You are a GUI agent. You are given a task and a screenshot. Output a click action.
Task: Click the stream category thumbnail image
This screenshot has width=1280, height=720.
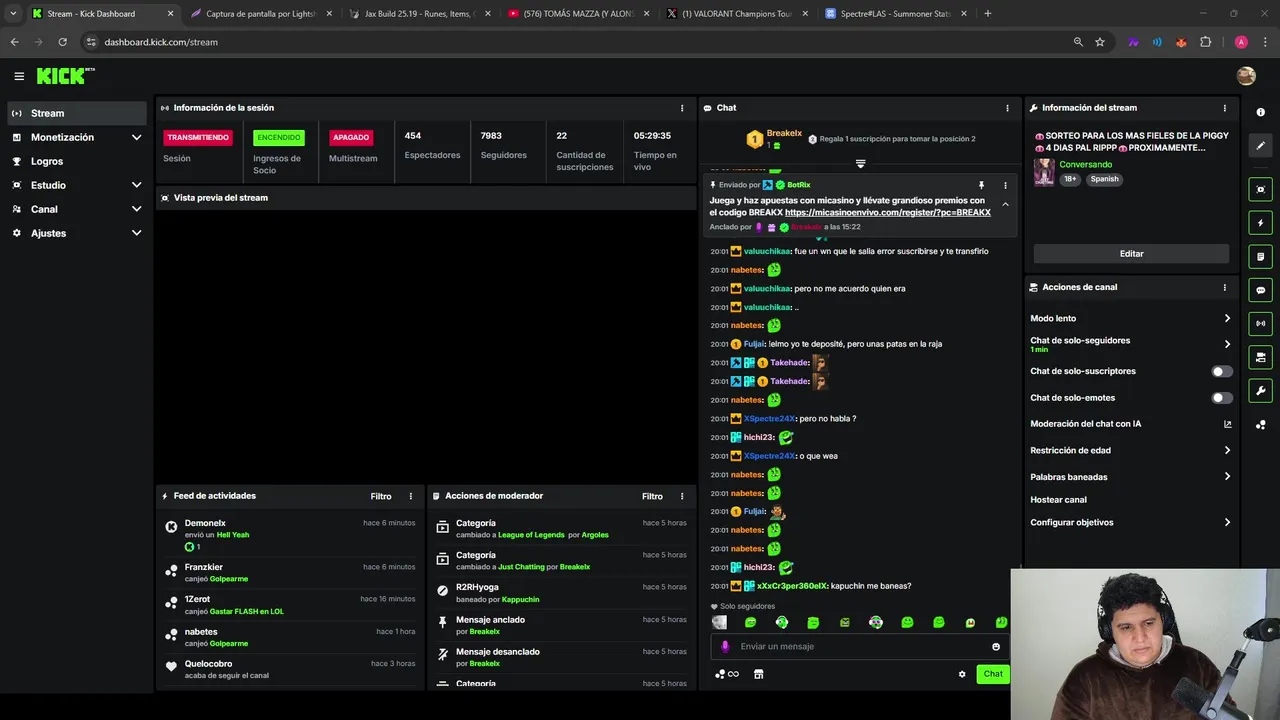(1044, 172)
